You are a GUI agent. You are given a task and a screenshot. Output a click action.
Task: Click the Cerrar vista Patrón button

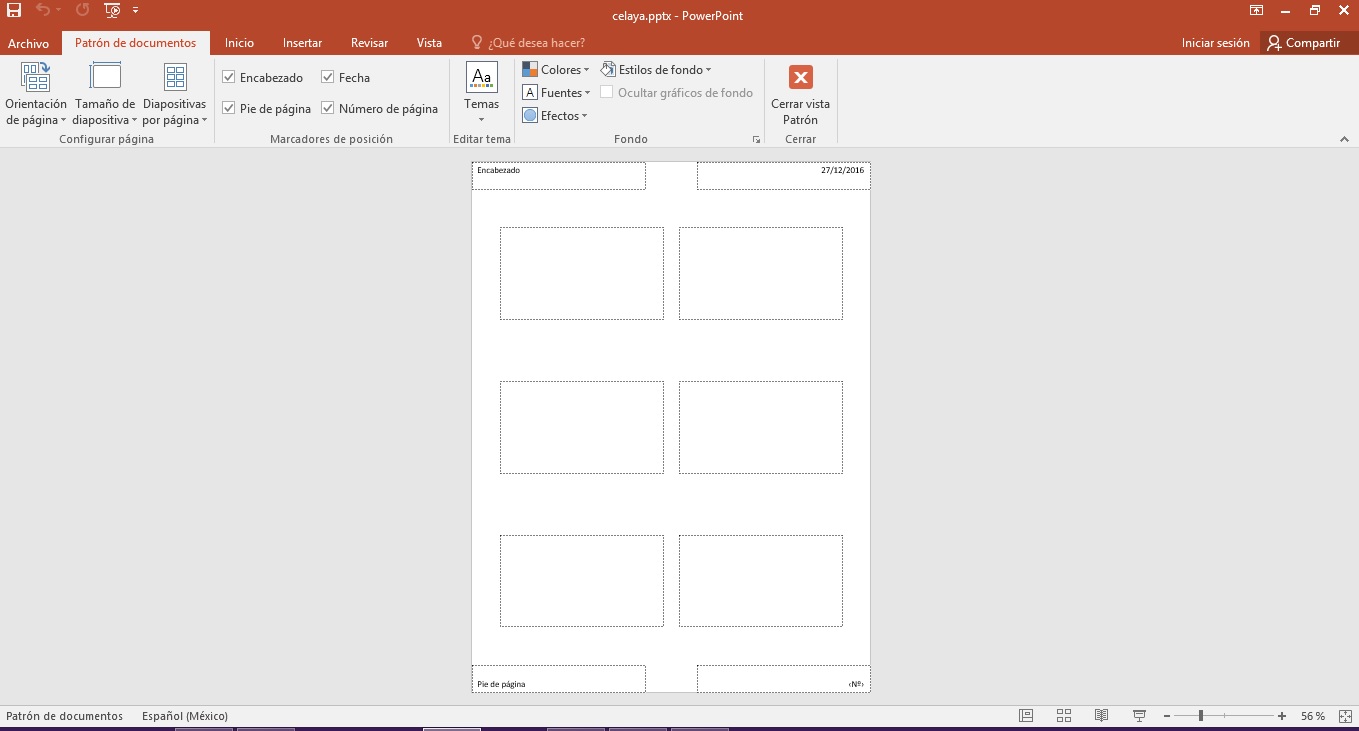800,95
